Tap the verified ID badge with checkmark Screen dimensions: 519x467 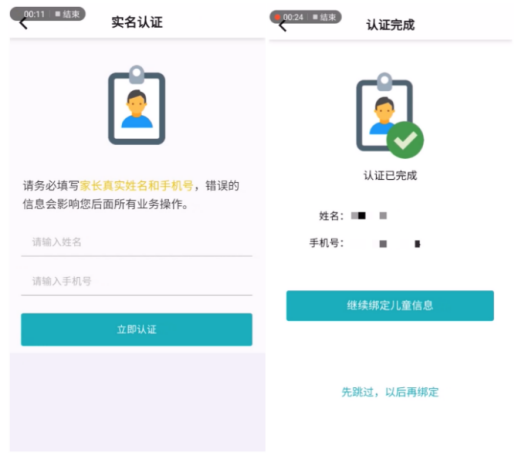click(389, 115)
